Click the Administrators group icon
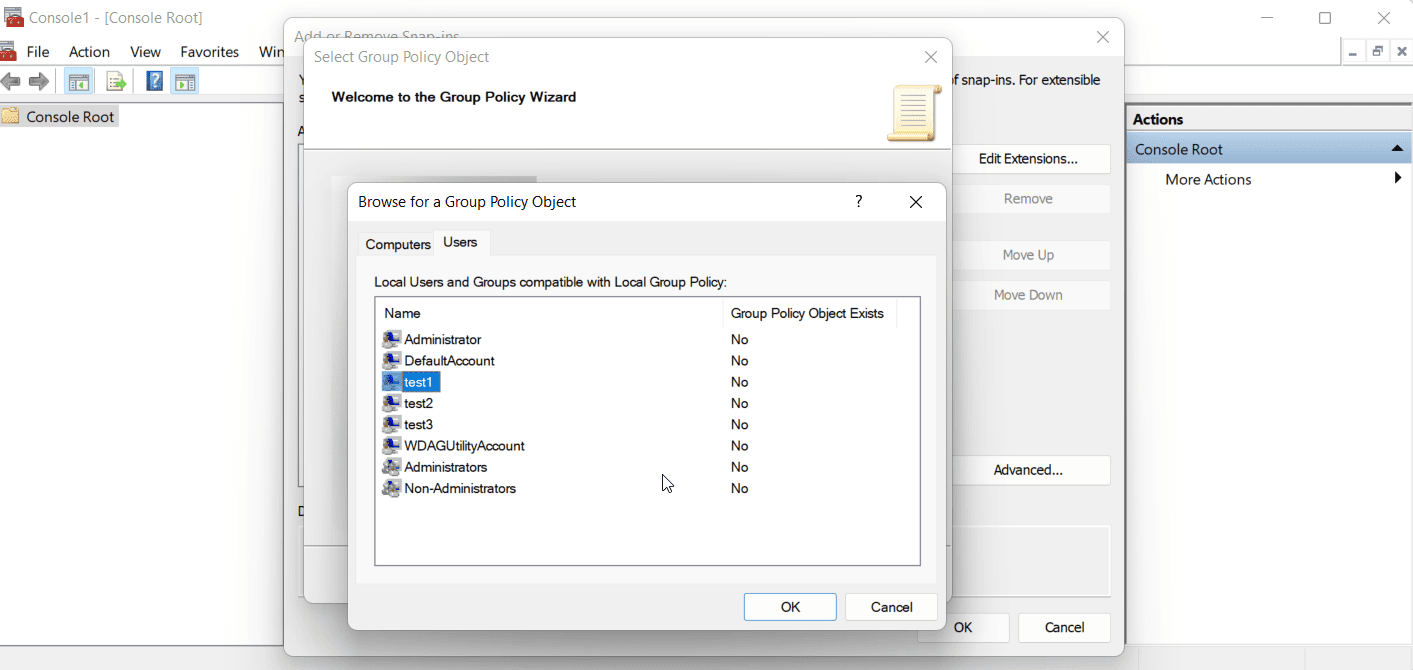Viewport: 1413px width, 670px height. [x=392, y=467]
